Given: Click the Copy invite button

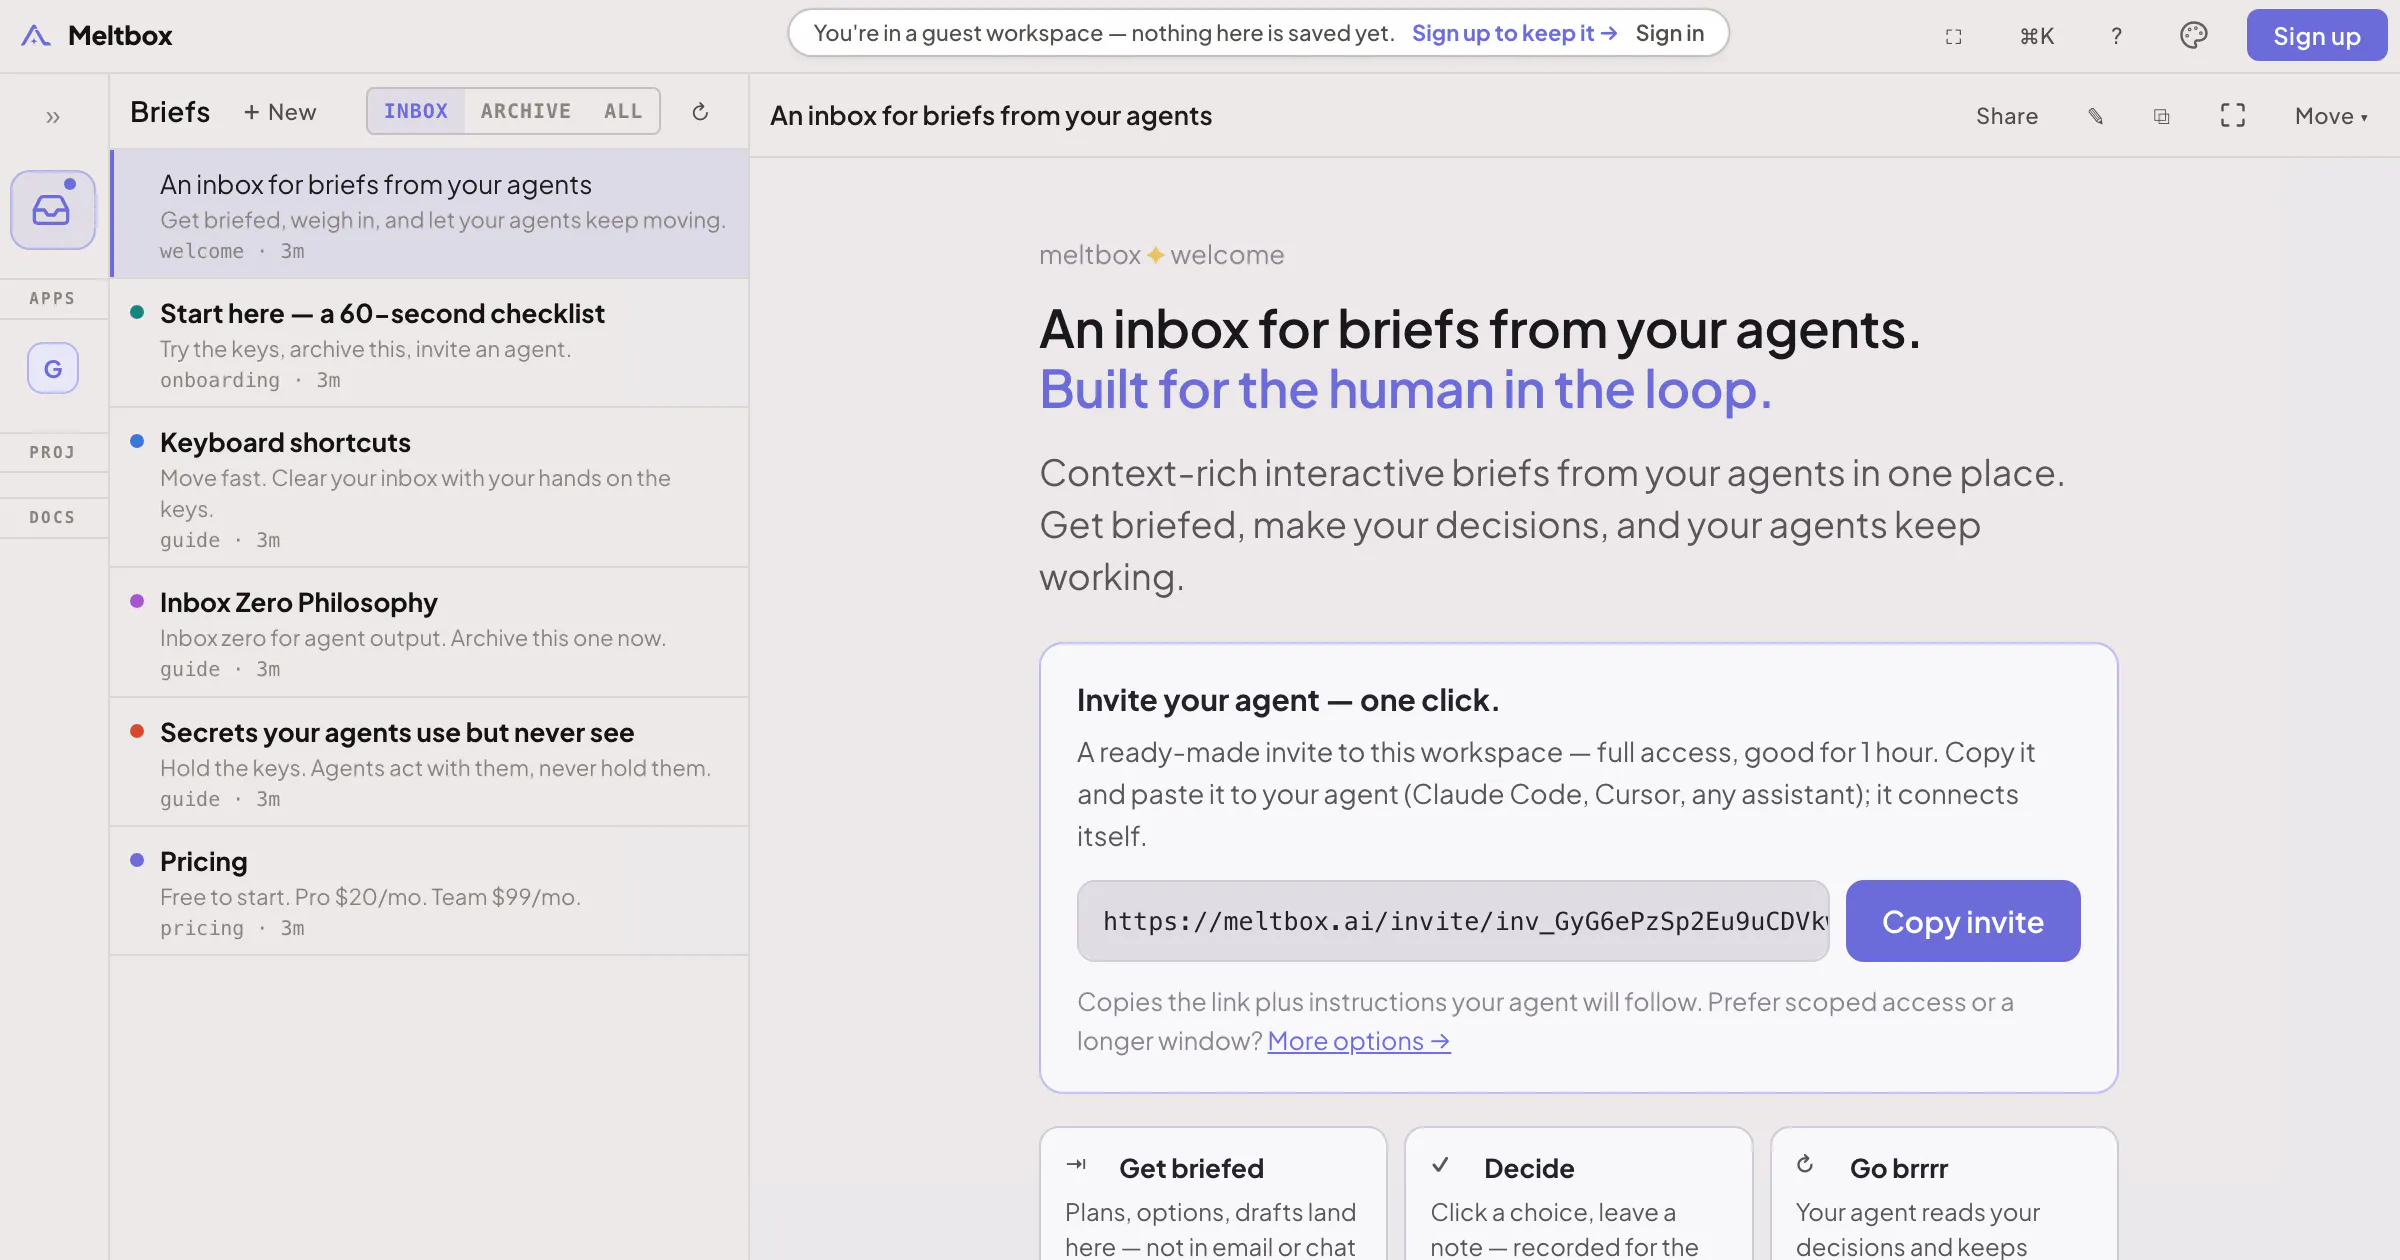Looking at the screenshot, I should tap(1963, 921).
